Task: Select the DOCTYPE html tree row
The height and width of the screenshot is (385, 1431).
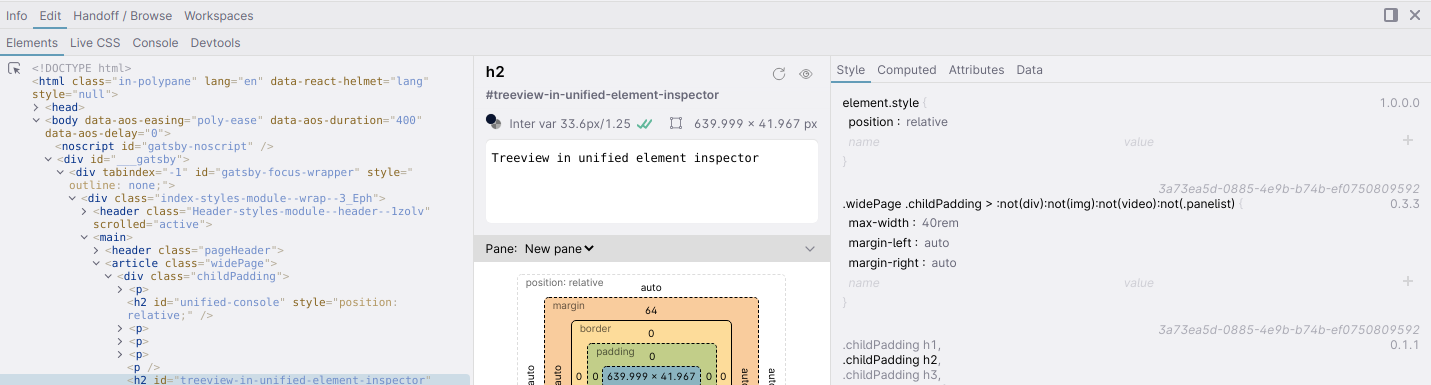Action: (x=82, y=68)
